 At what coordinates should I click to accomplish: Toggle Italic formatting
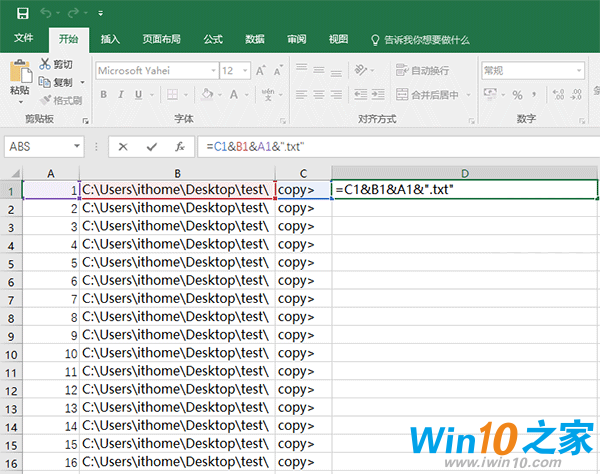pyautogui.click(x=123, y=95)
